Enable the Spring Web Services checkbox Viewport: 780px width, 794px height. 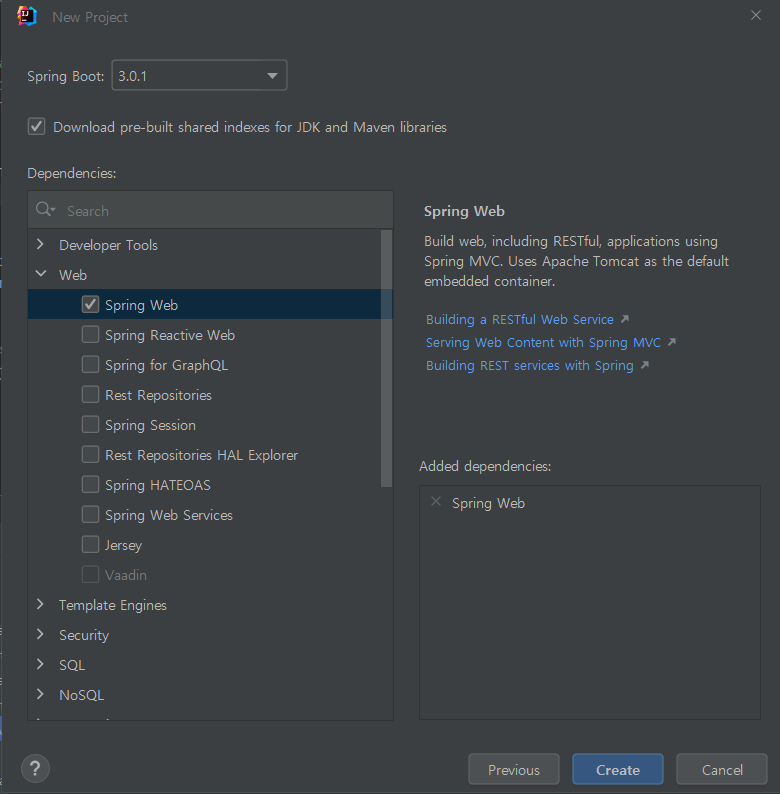90,514
